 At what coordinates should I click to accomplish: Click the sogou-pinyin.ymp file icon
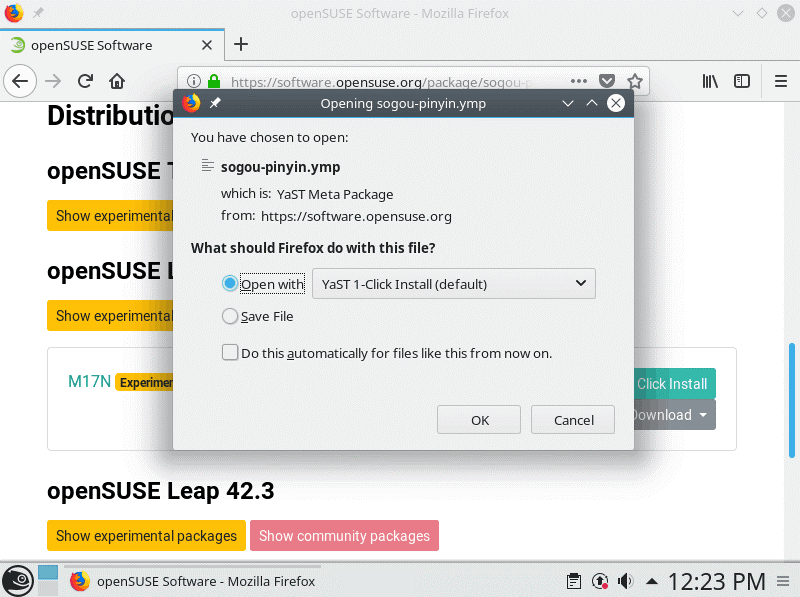coord(207,165)
